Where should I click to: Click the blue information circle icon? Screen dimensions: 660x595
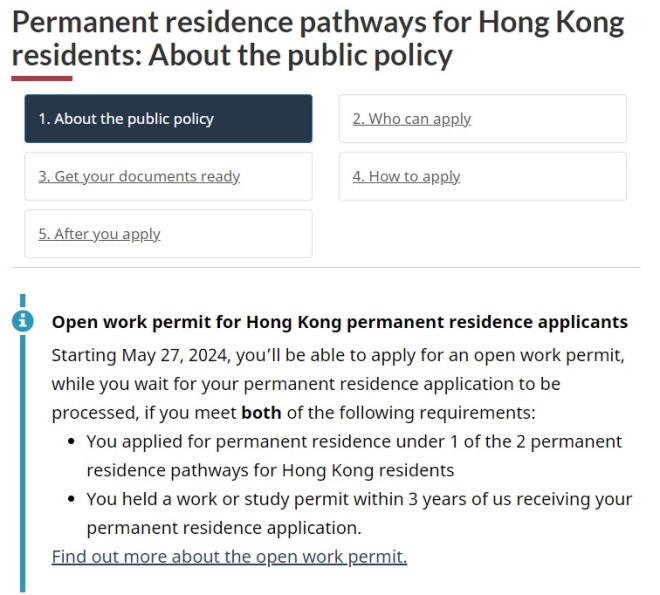coord(23,321)
